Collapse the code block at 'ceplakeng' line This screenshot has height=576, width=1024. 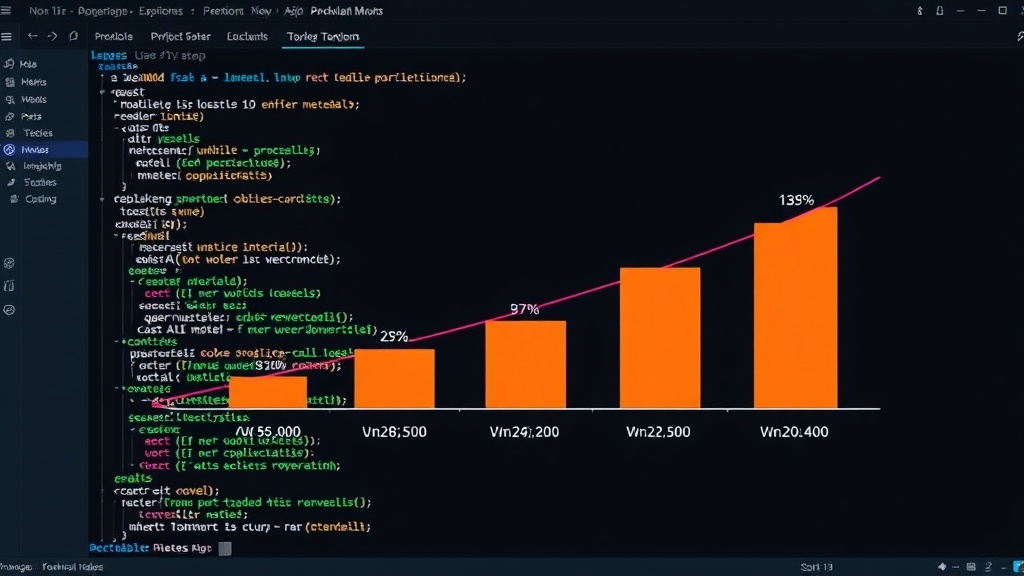coord(103,199)
